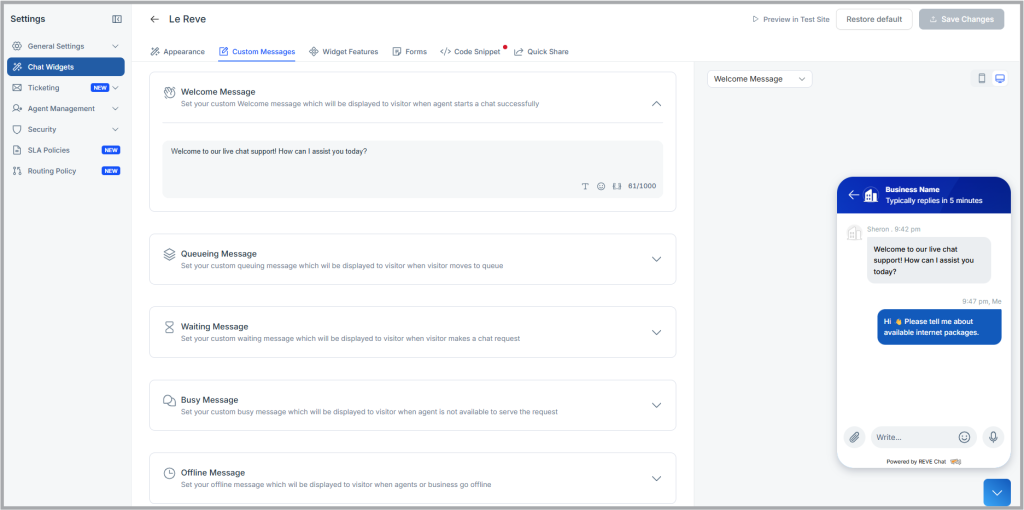The width and height of the screenshot is (1024, 510).
Task: Open emoji picker in chat widget input
Action: pos(964,437)
